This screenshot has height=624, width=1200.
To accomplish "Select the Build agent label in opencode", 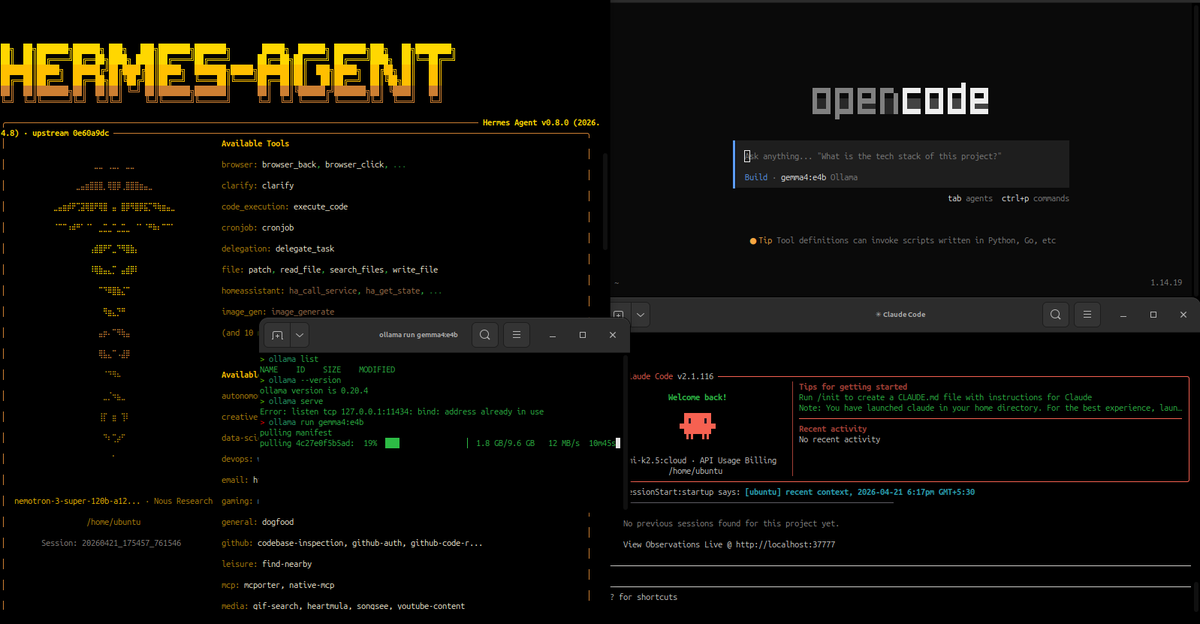I will [756, 177].
